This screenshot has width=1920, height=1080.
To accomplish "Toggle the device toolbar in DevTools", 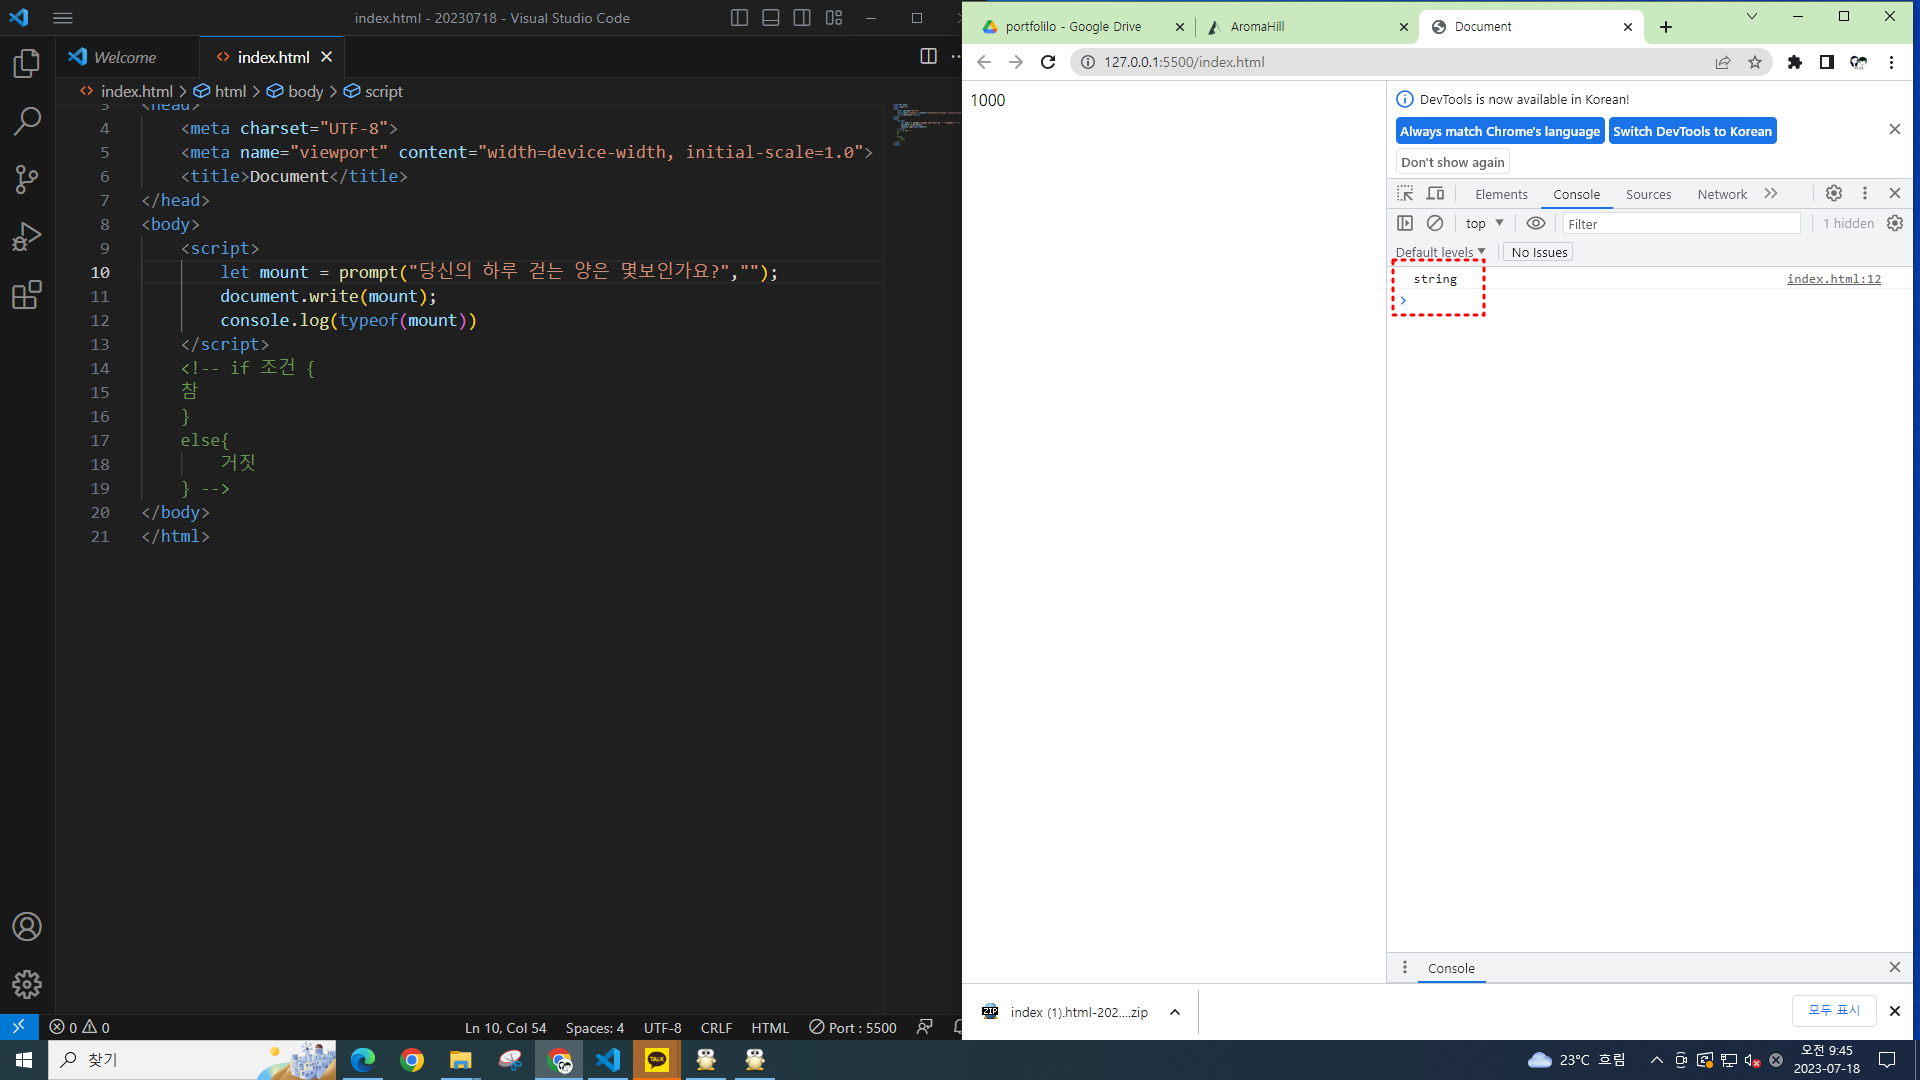I will pos(1436,194).
